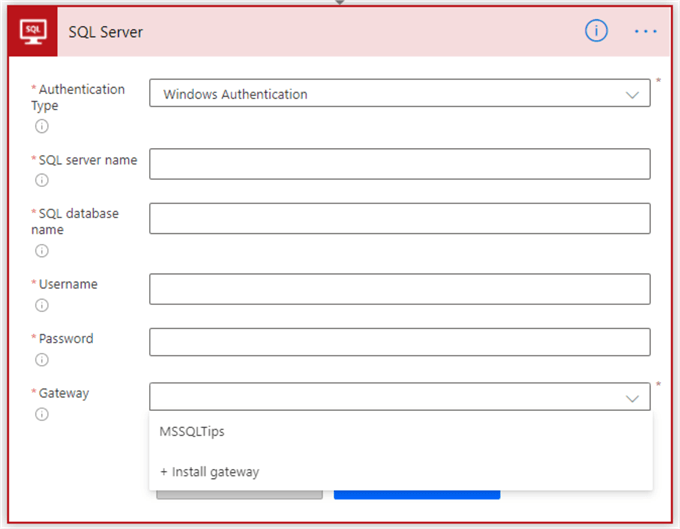This screenshot has width=680, height=529.
Task: Click the Authentication Type label
Action: (x=78, y=98)
